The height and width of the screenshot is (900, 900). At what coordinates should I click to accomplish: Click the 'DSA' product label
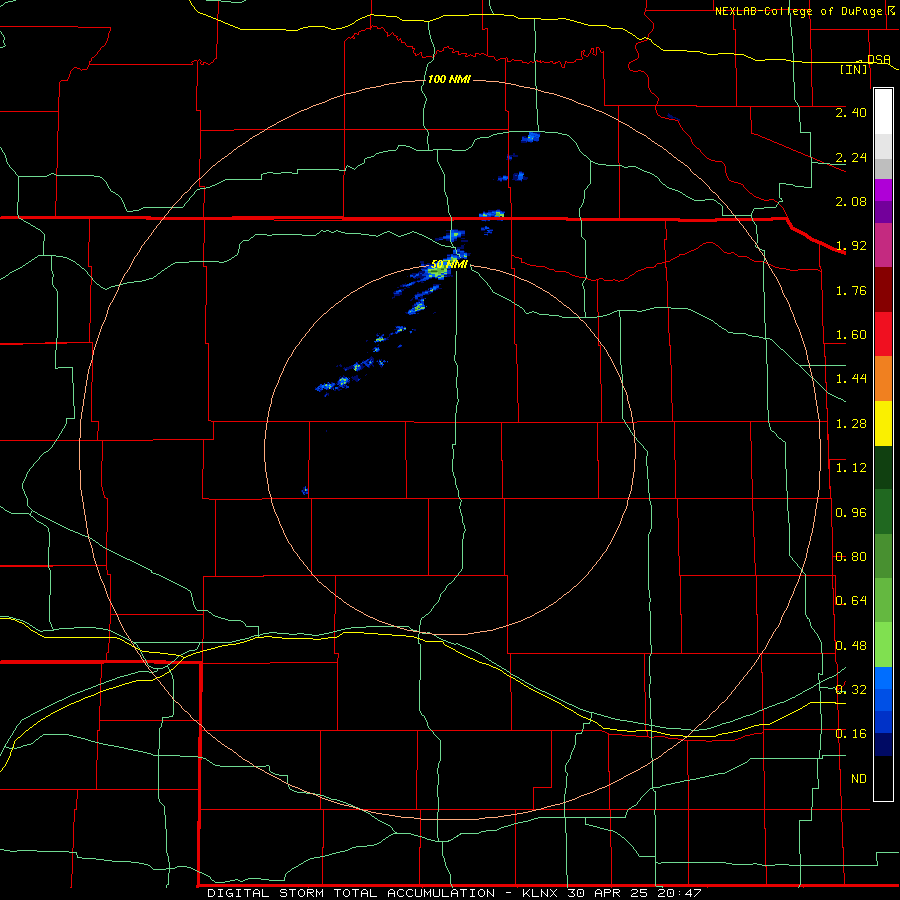(879, 60)
